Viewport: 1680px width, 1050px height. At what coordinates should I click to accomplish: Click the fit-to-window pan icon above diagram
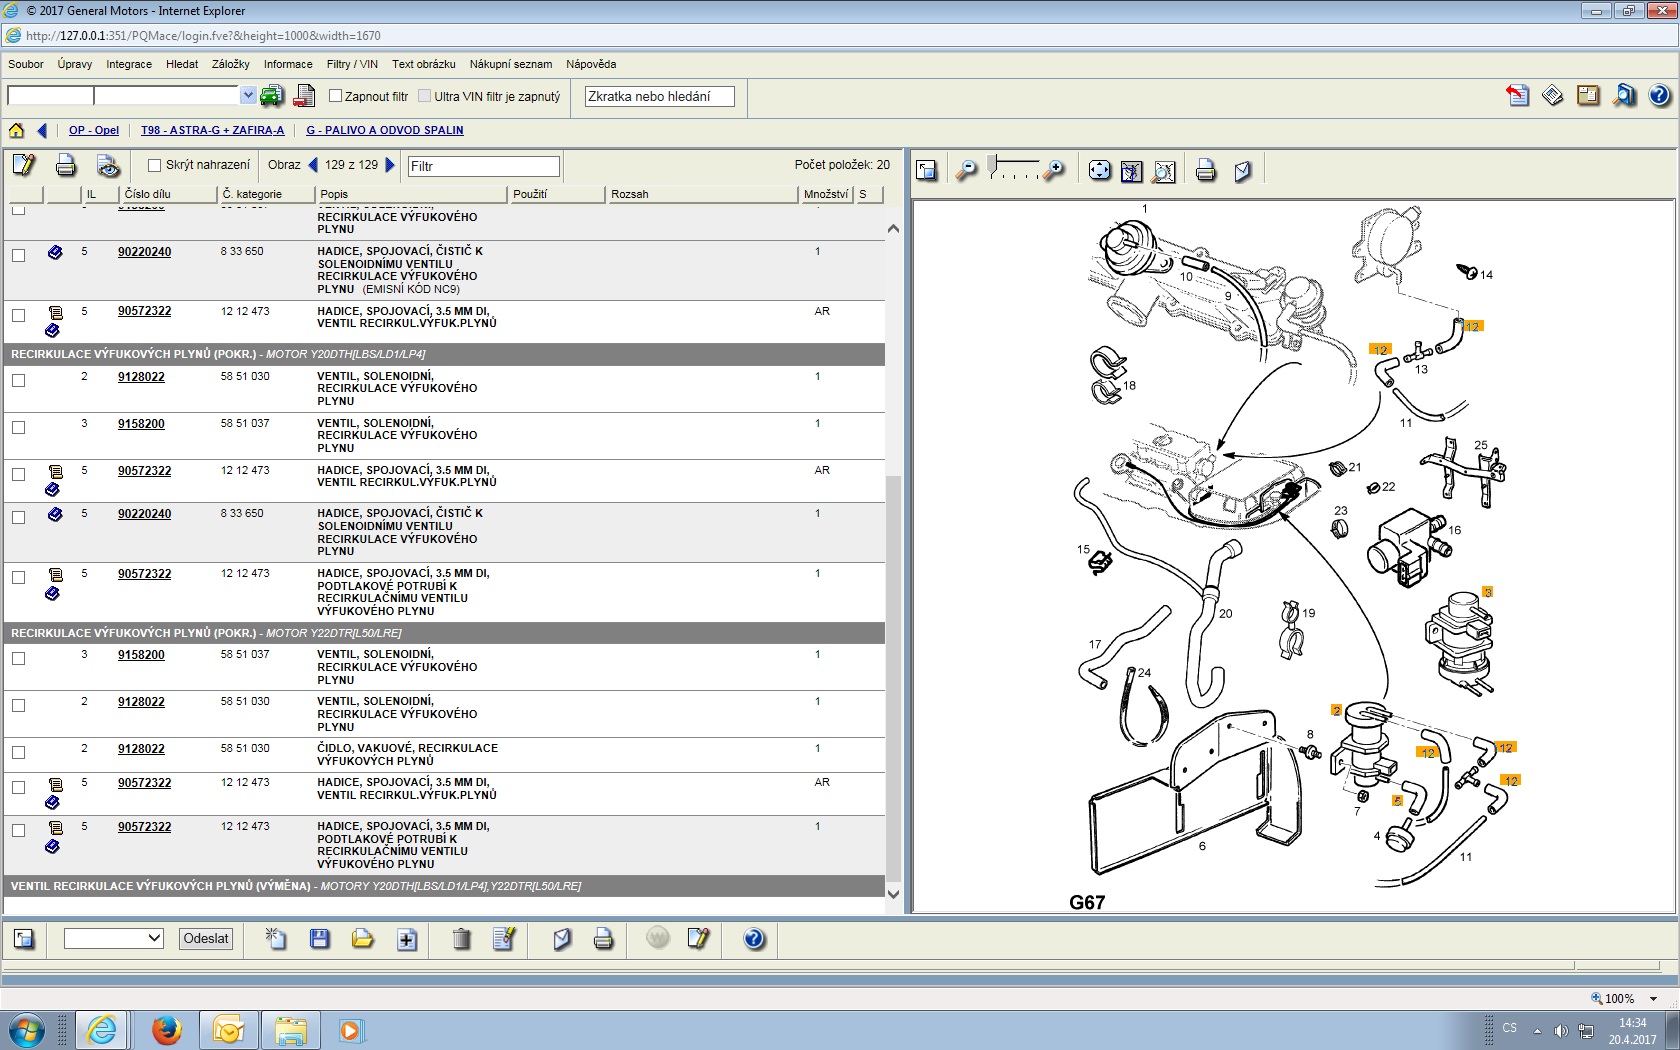pos(1099,171)
